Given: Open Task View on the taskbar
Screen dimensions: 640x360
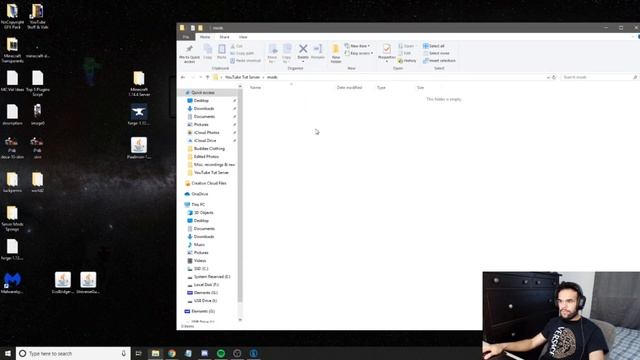Looking at the screenshot, I should pos(138,353).
